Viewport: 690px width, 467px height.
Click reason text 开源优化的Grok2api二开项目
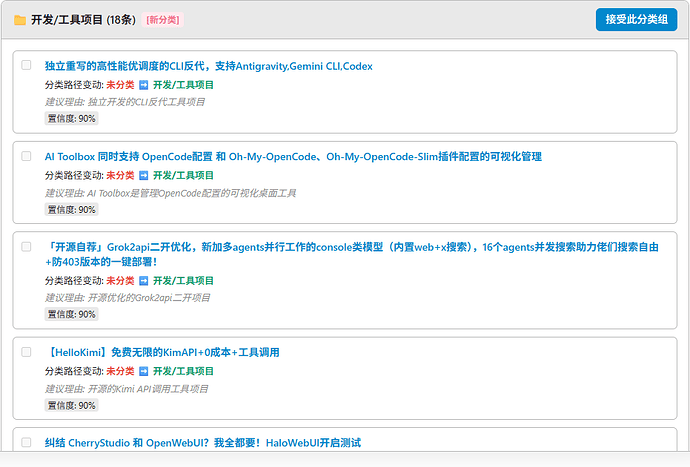click(149, 298)
